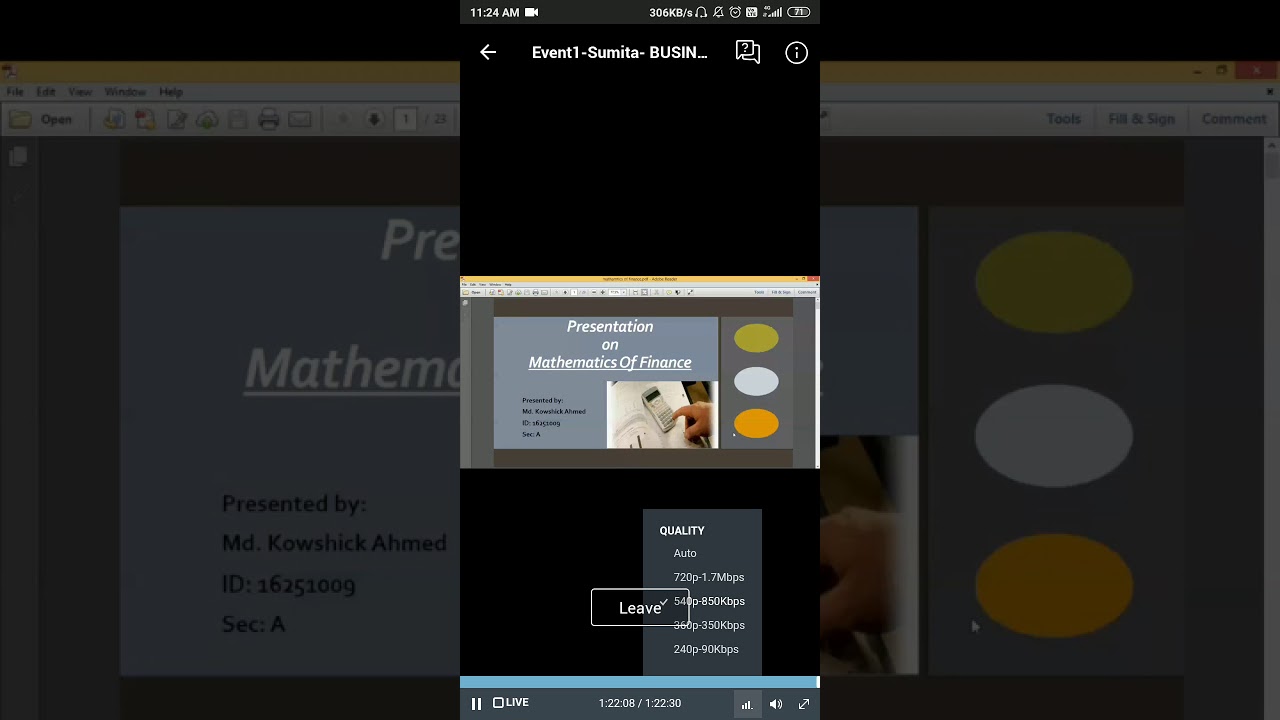Switch to 360p-350Kbps quality

click(709, 625)
